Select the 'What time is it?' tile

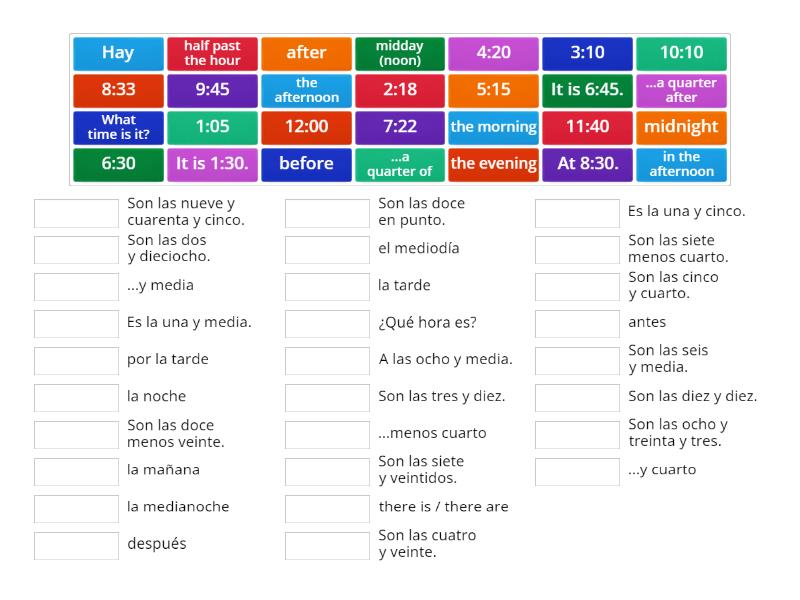(118, 127)
